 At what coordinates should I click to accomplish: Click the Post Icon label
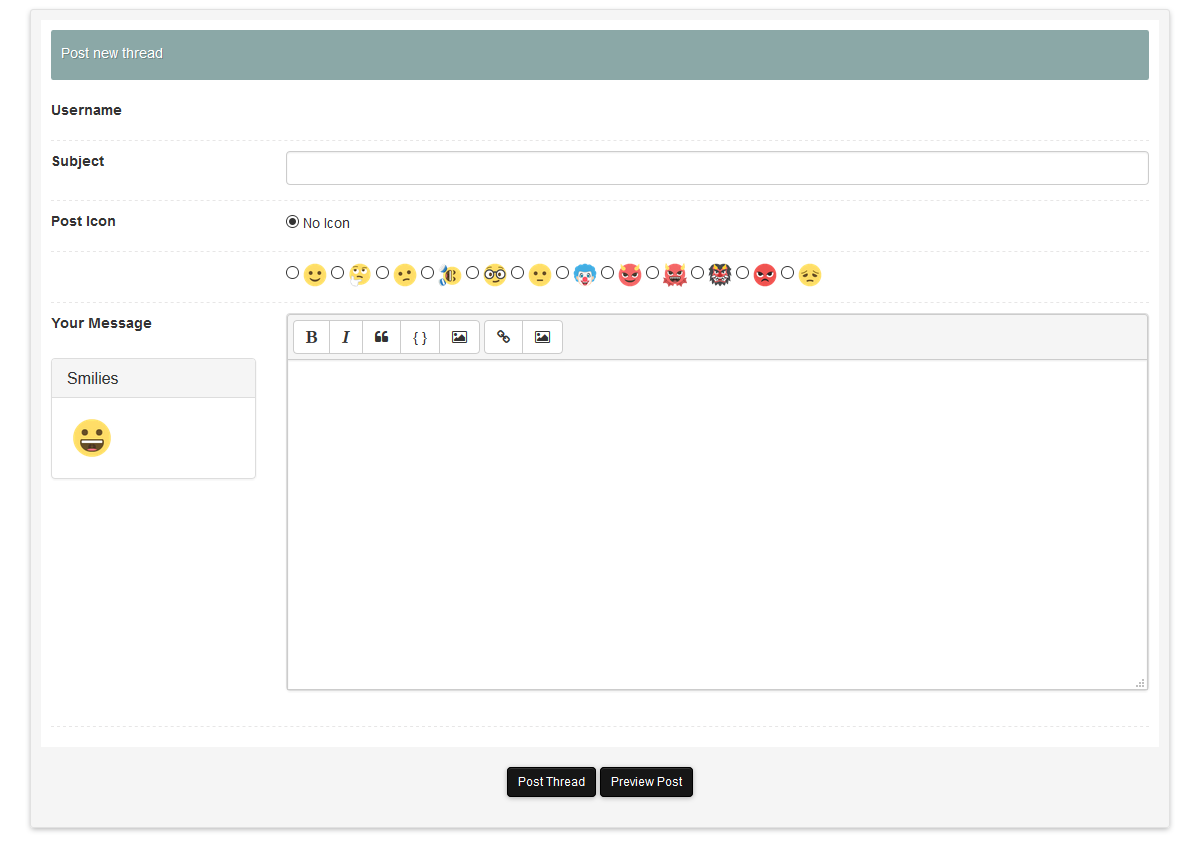click(x=83, y=221)
